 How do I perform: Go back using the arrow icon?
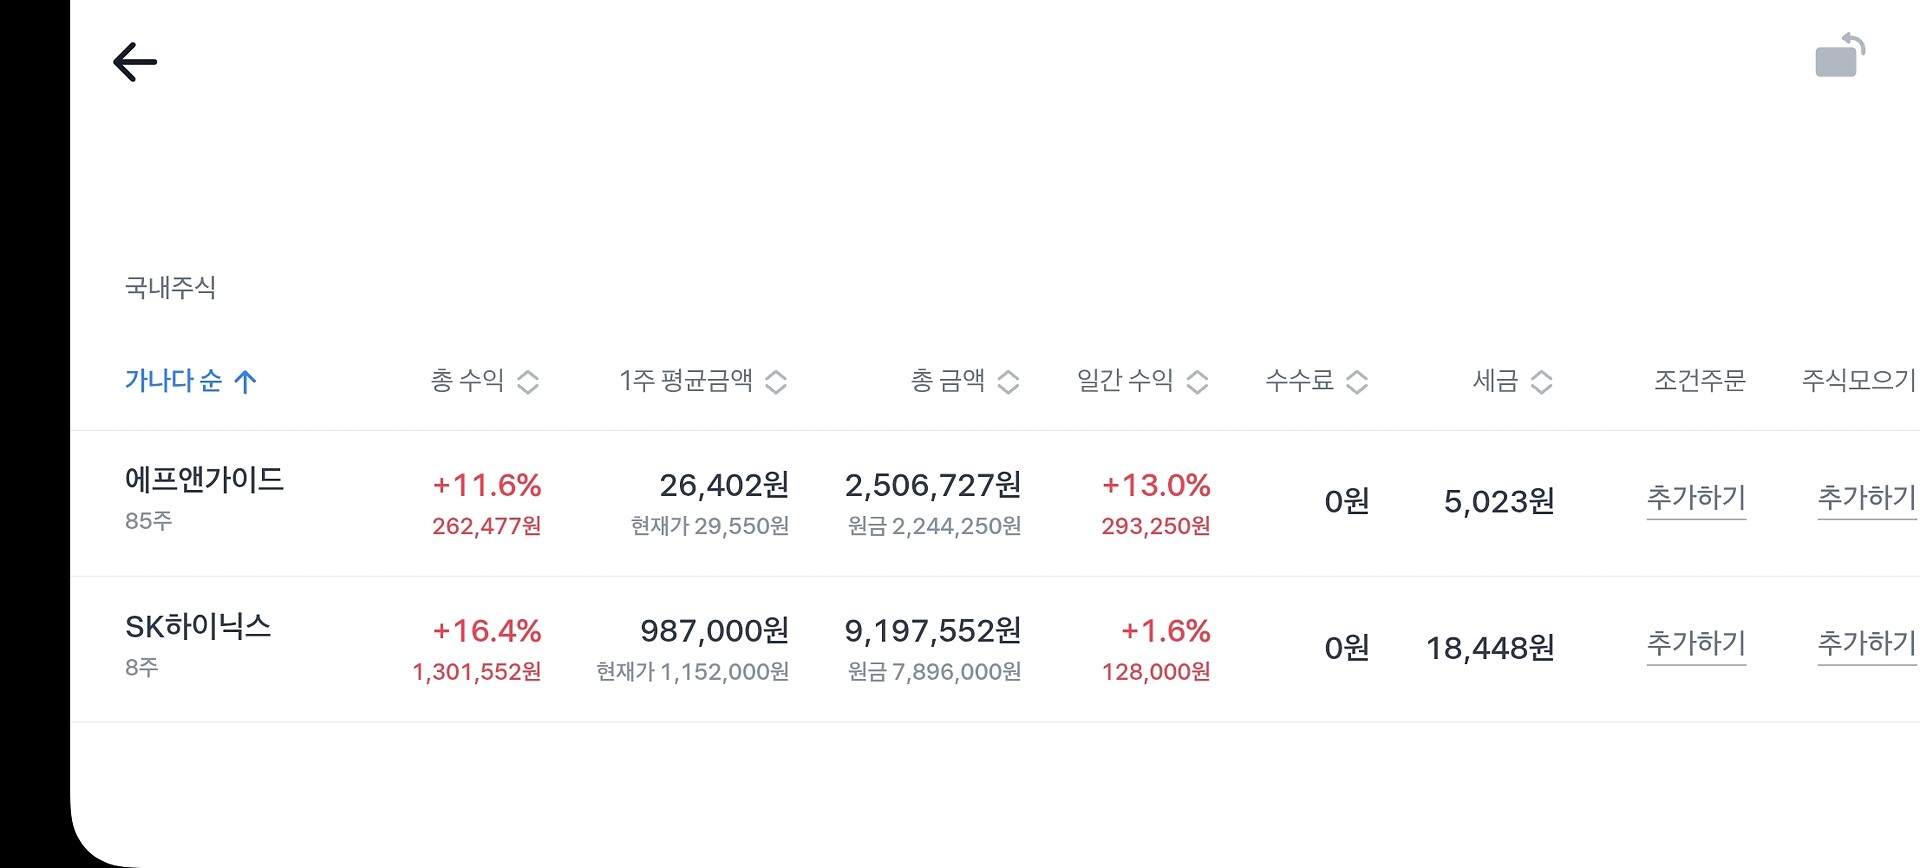(x=135, y=62)
